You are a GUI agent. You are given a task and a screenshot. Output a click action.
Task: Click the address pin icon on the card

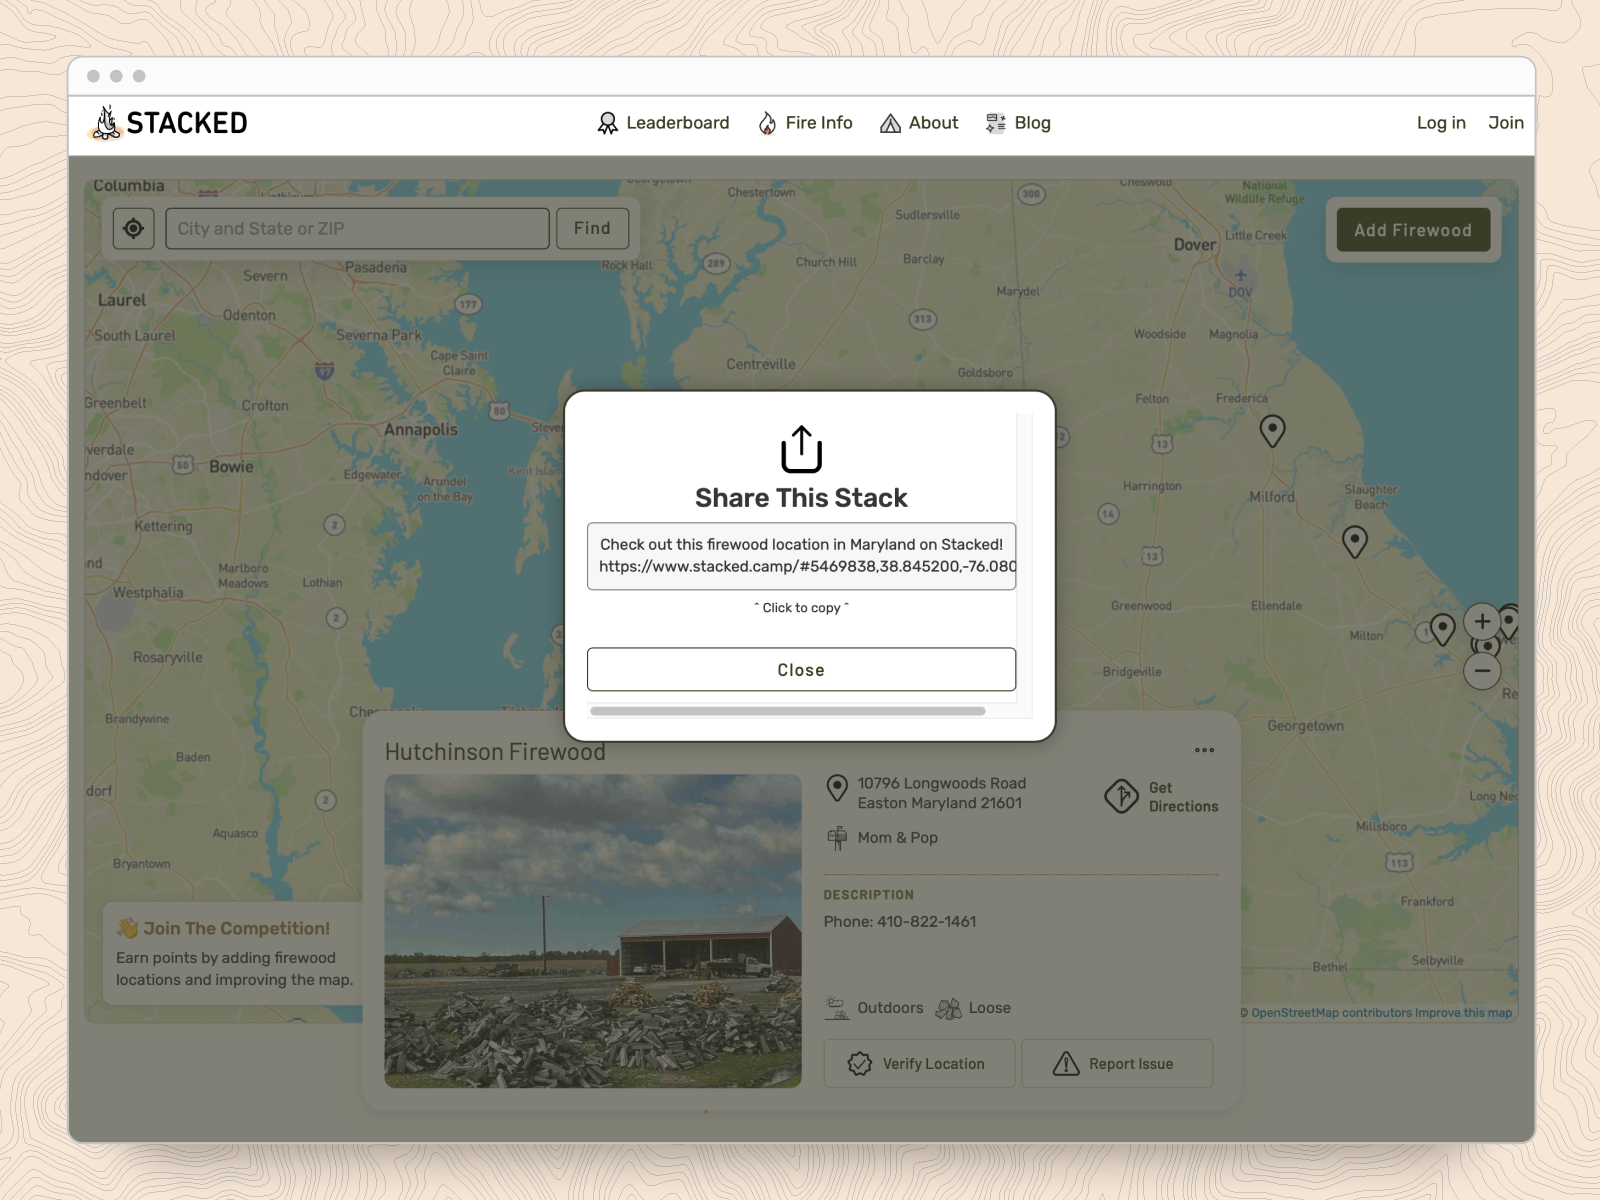837,789
